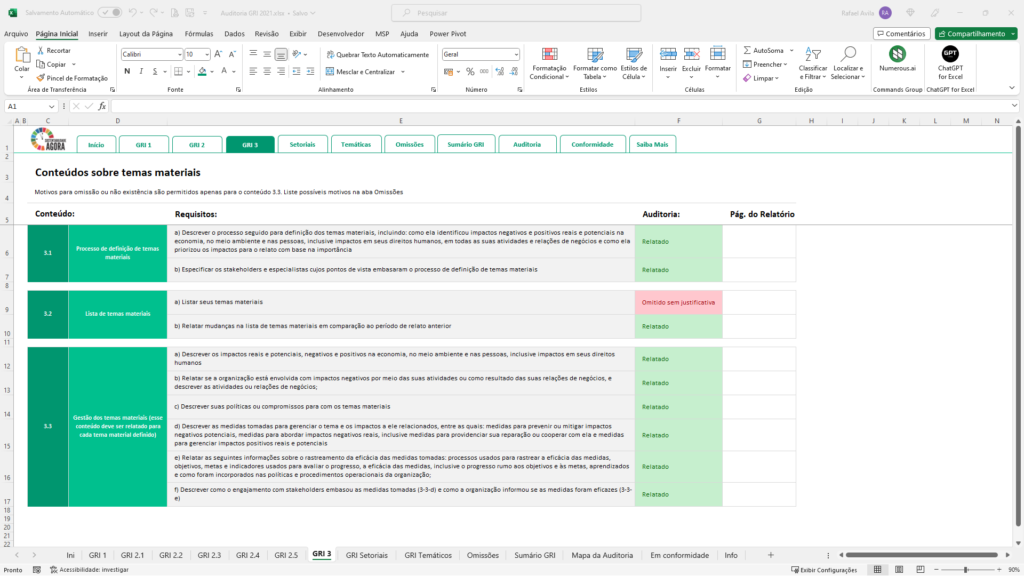Launch the Numerous.ai add-in

[x=897, y=58]
